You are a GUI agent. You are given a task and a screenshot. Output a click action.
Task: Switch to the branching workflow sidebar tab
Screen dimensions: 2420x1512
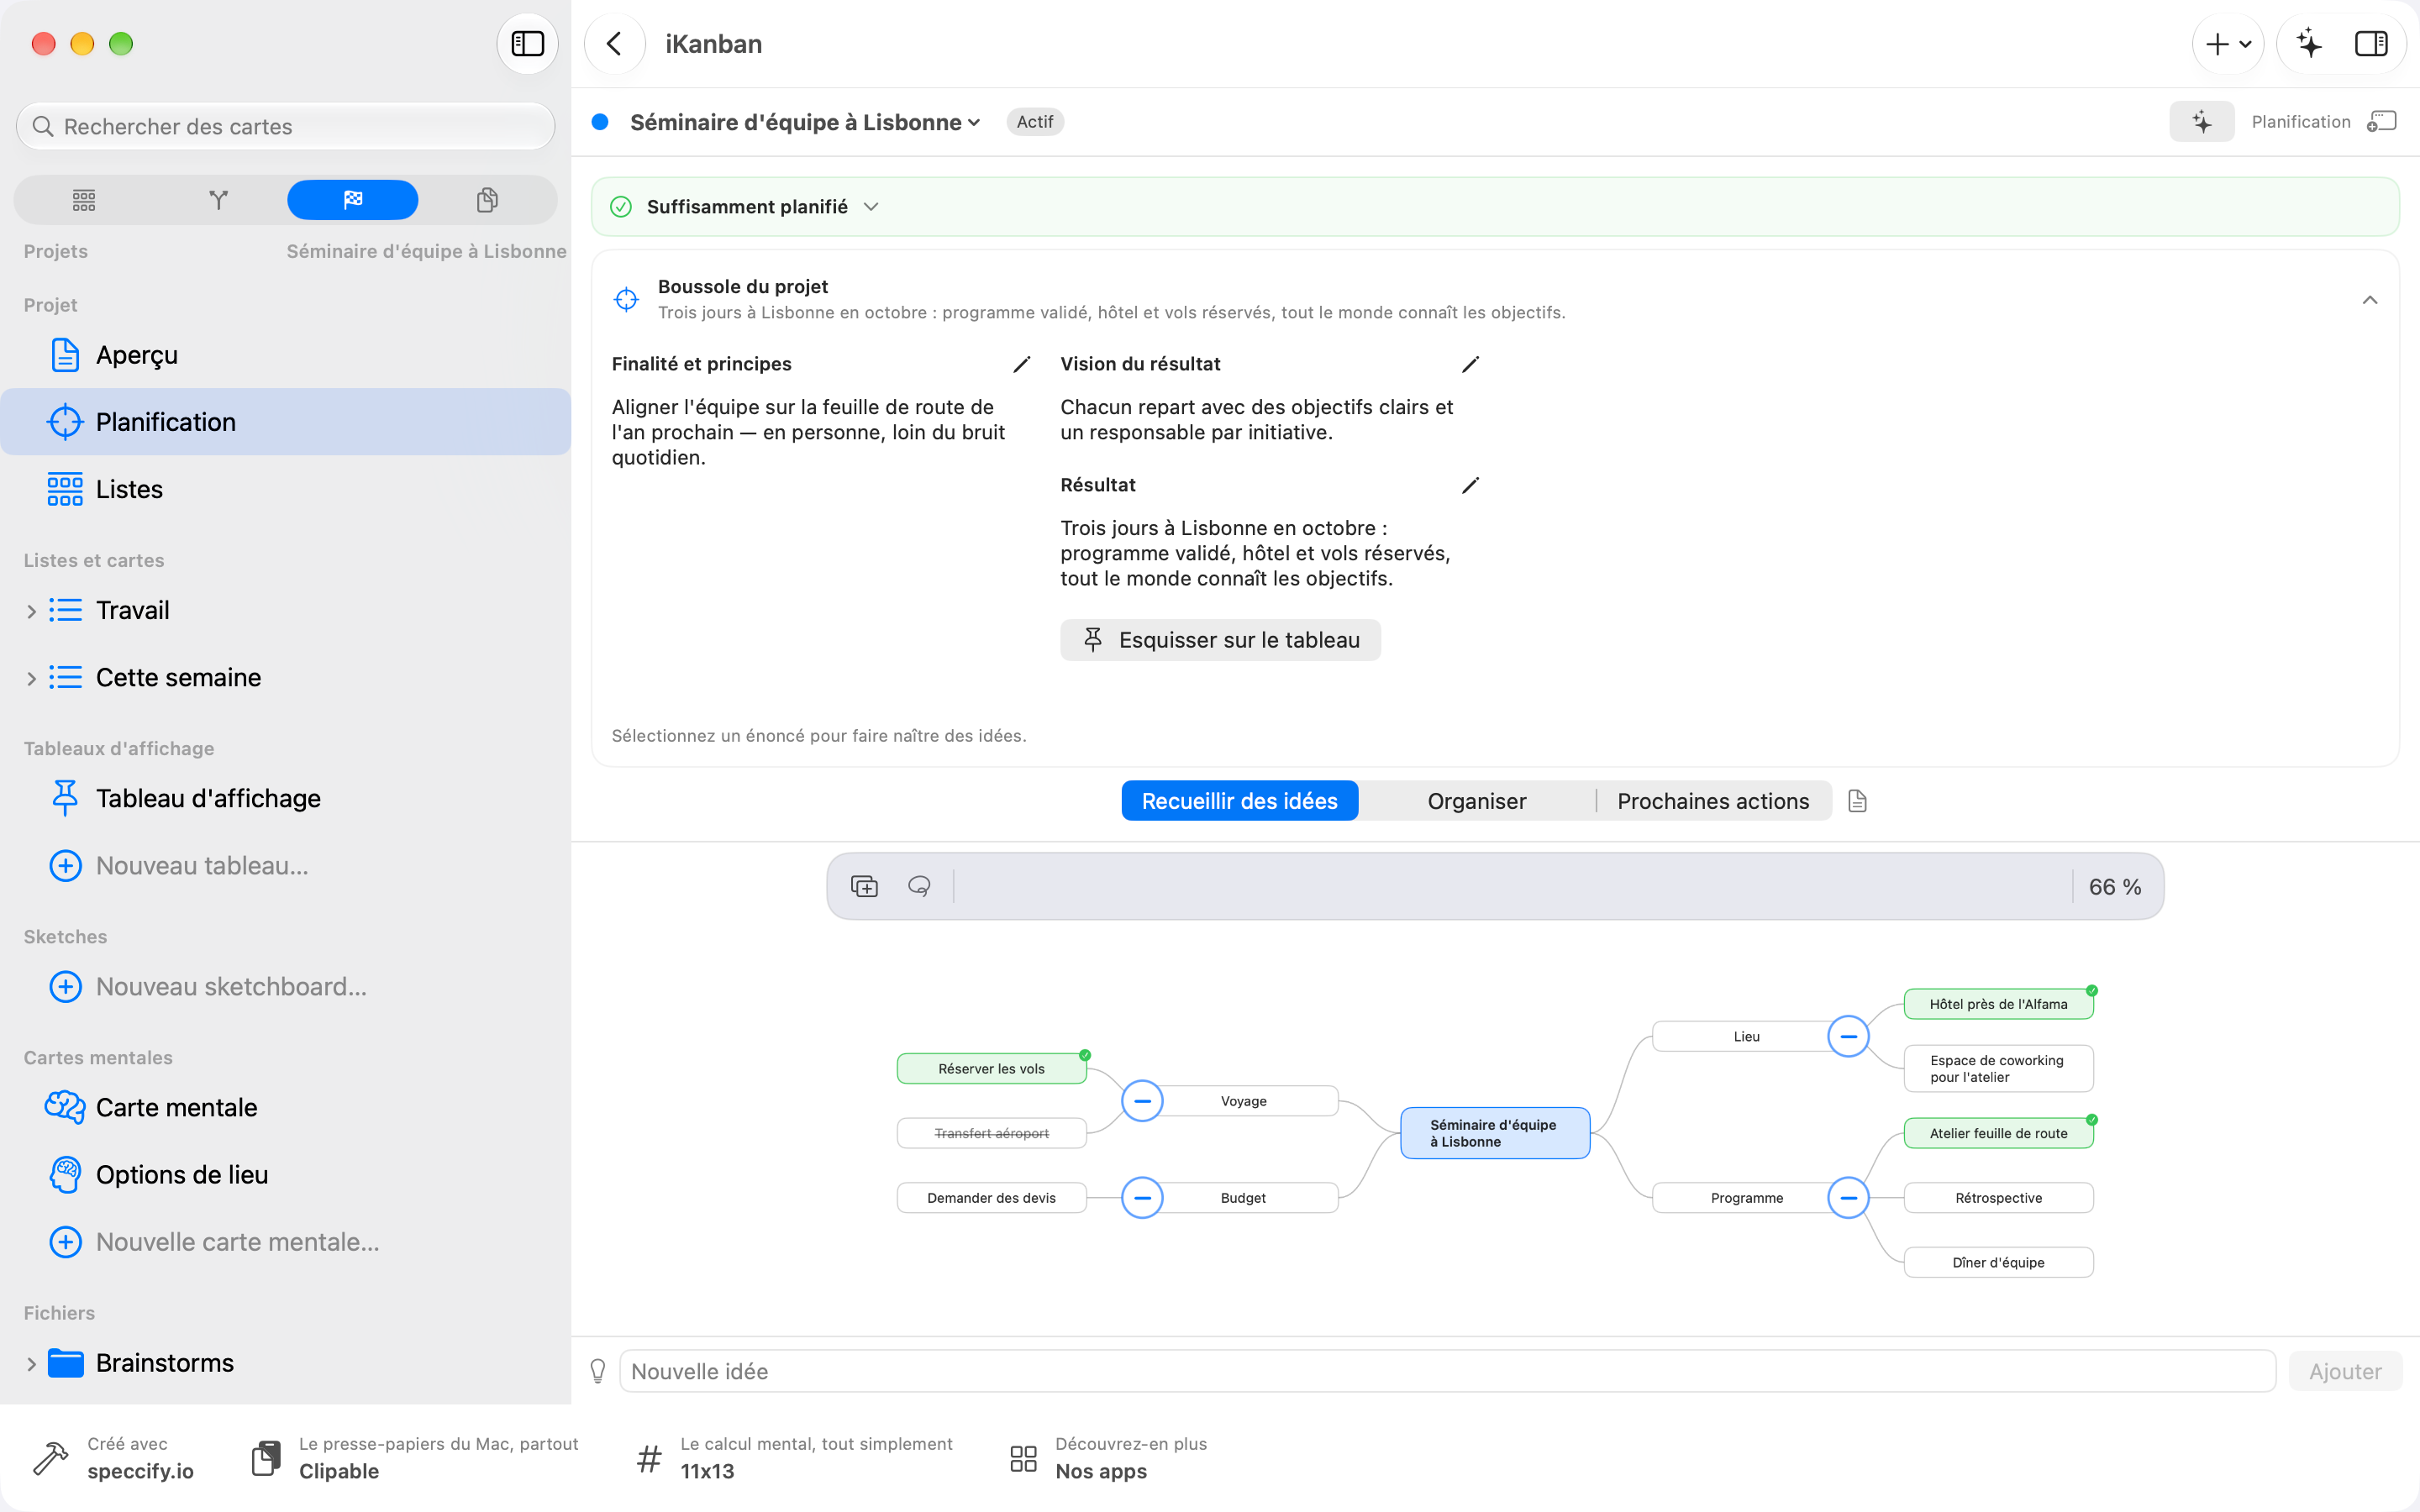coord(218,200)
